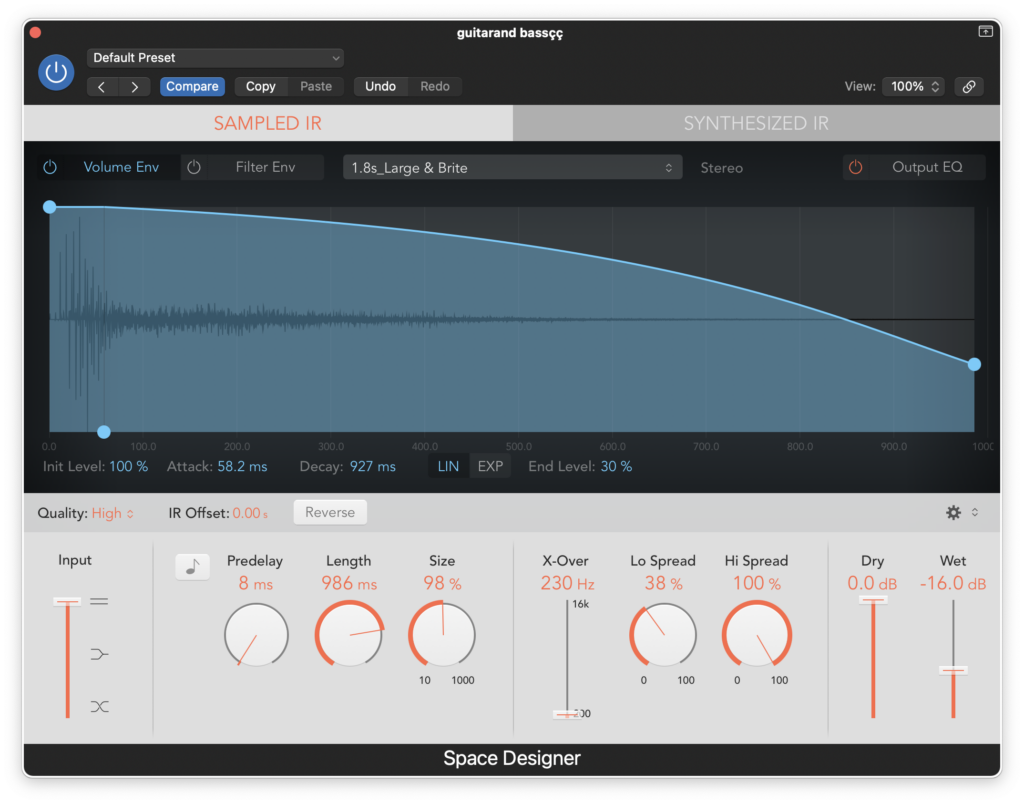Click the link icon beside View

(x=969, y=86)
